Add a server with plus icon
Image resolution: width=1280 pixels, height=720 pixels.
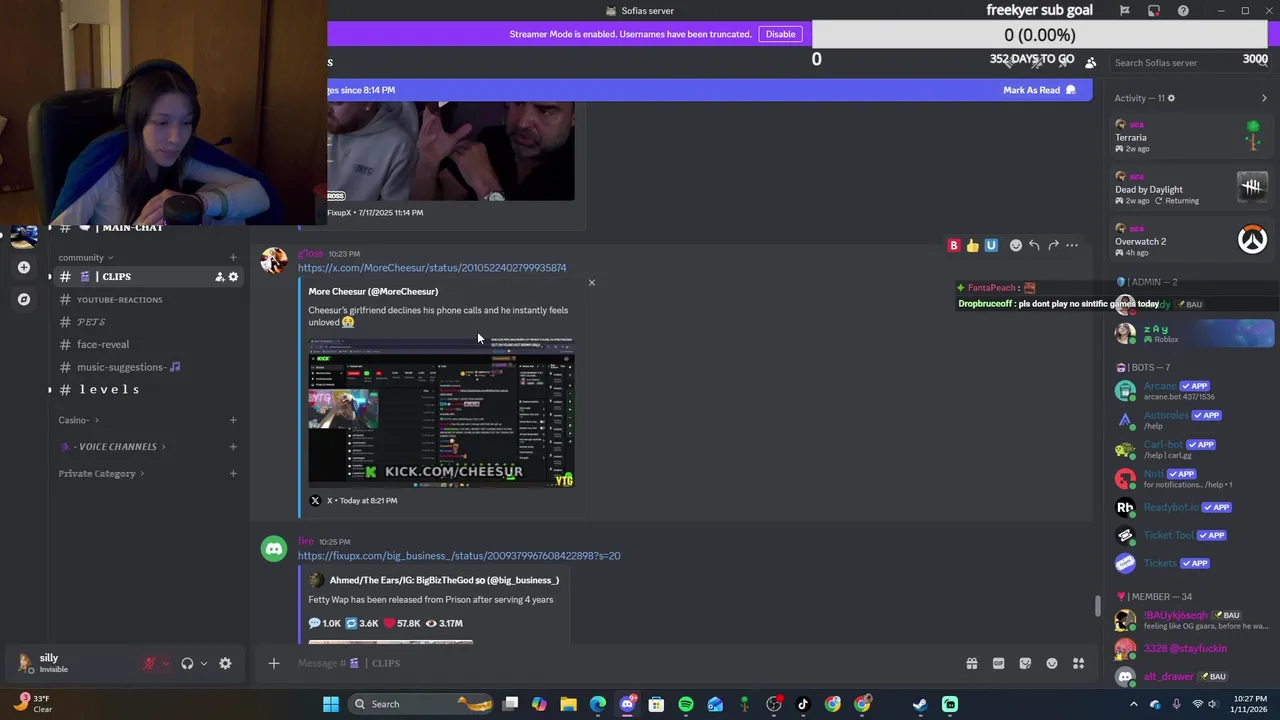coord(24,267)
